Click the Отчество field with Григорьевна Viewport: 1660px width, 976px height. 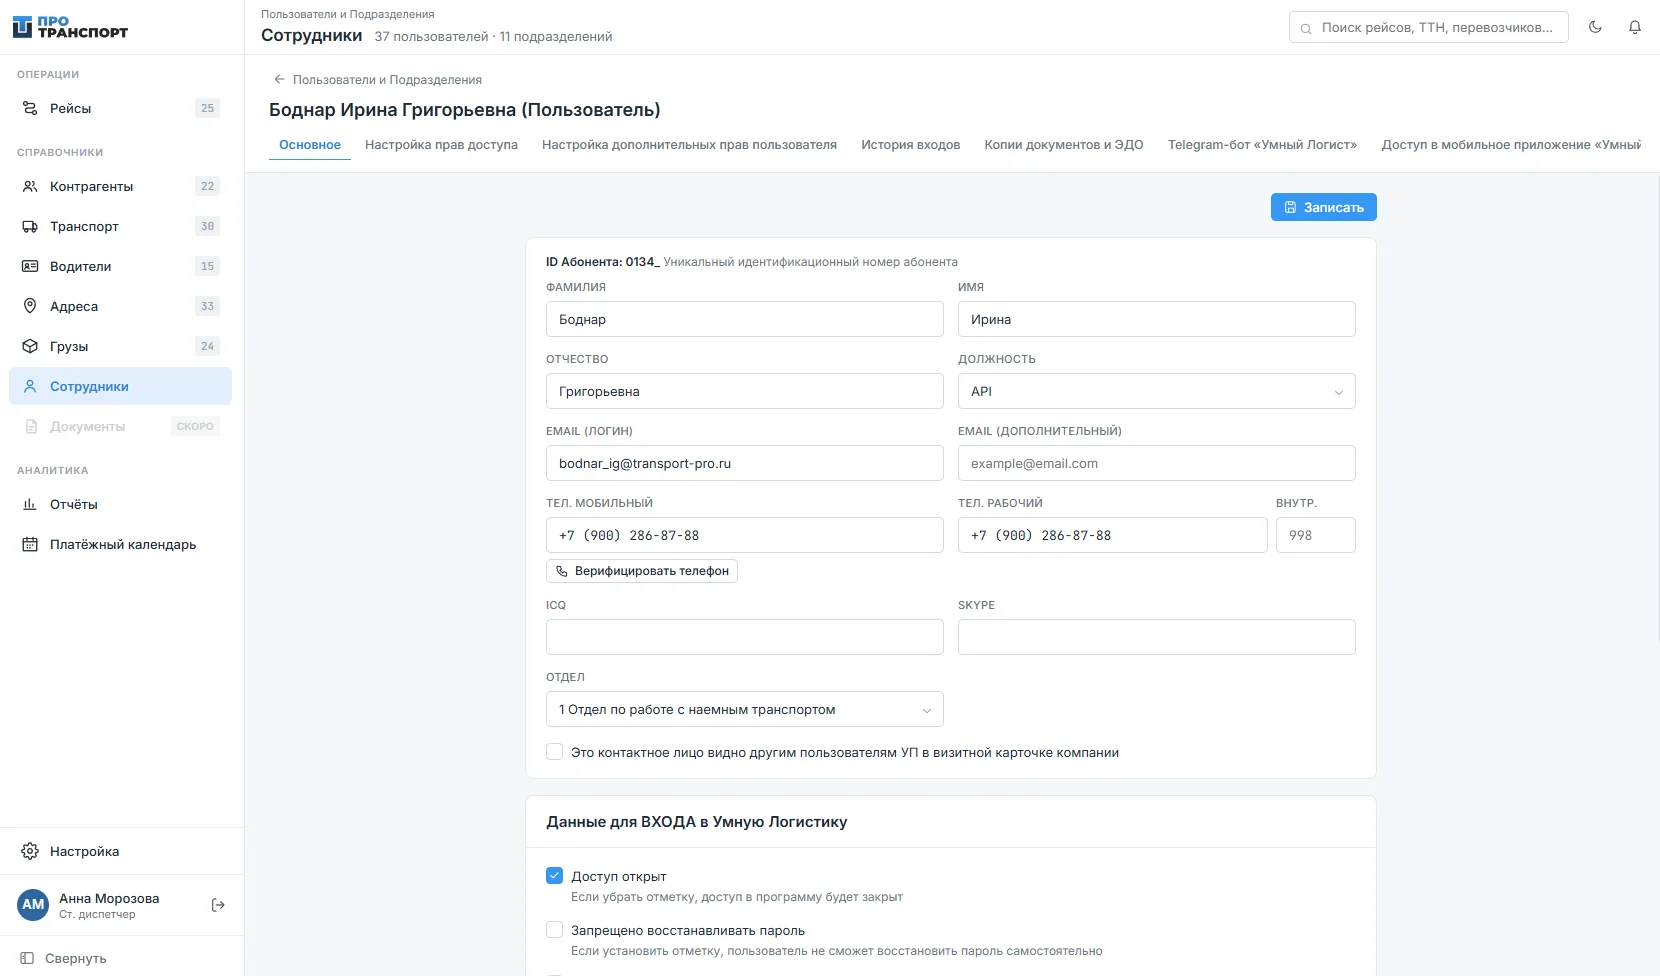pyautogui.click(x=744, y=391)
